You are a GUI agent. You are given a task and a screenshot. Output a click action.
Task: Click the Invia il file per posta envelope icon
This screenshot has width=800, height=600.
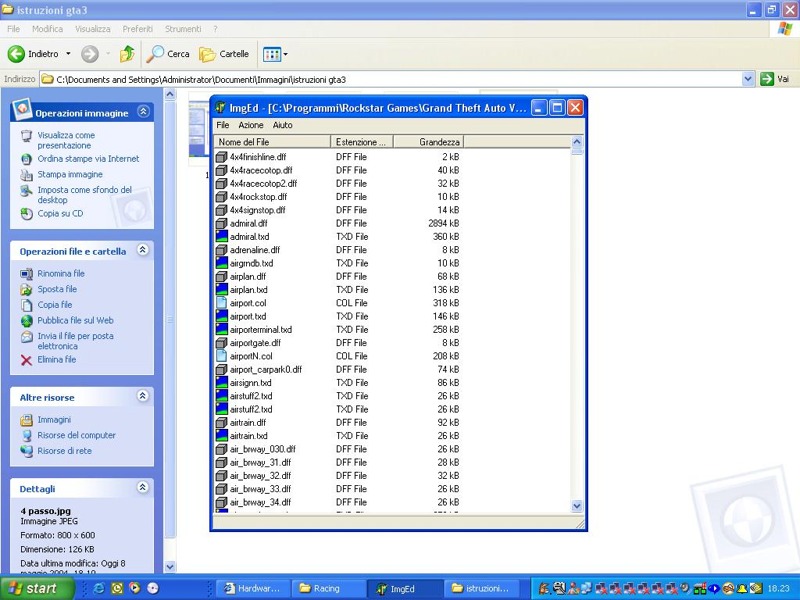[27, 337]
